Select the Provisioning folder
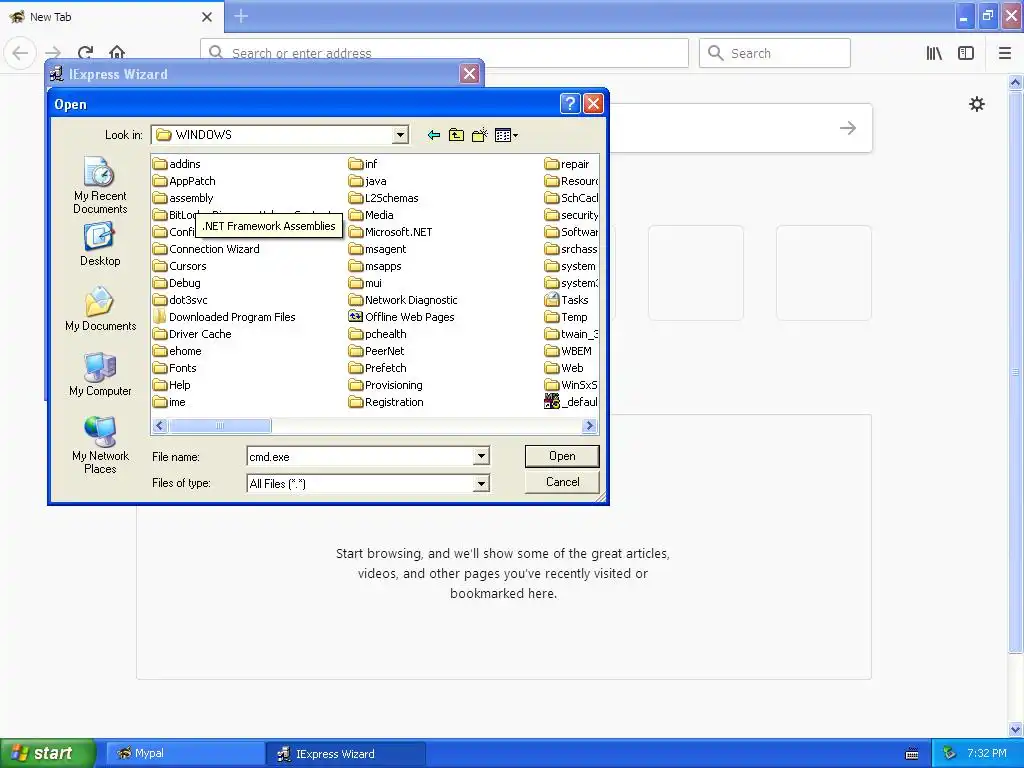Viewport: 1024px width, 768px height. [385, 385]
